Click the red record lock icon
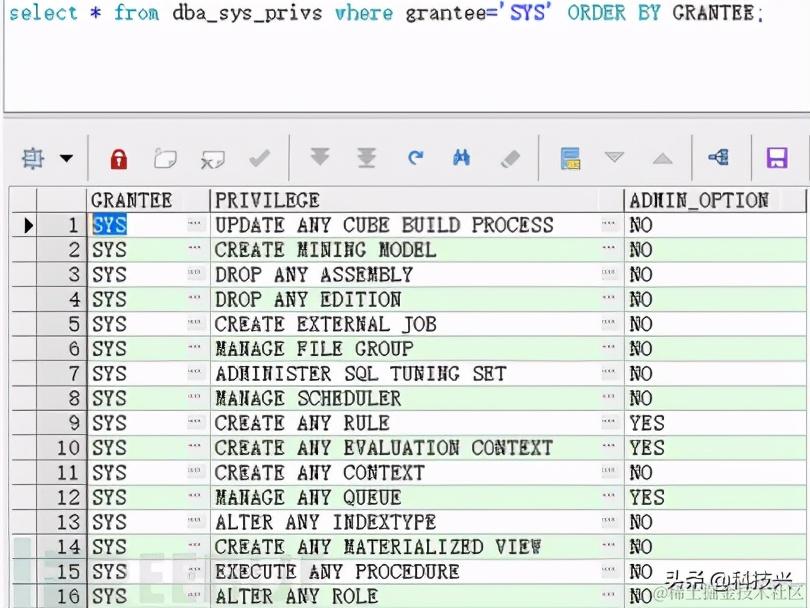The height and width of the screenshot is (608, 810). coord(118,158)
